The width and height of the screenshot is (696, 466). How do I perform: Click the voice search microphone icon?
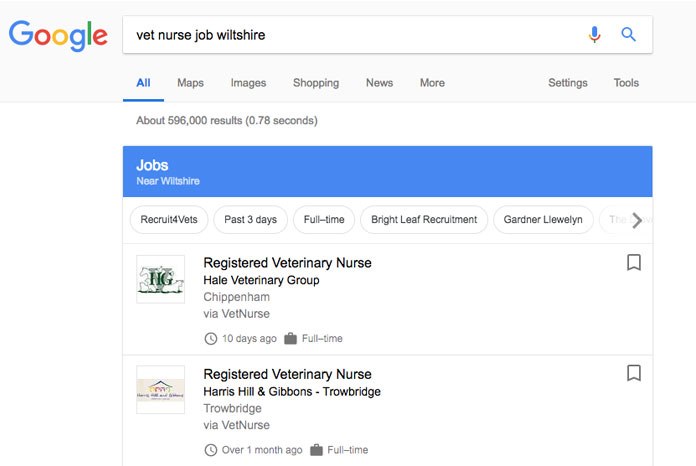coord(594,35)
